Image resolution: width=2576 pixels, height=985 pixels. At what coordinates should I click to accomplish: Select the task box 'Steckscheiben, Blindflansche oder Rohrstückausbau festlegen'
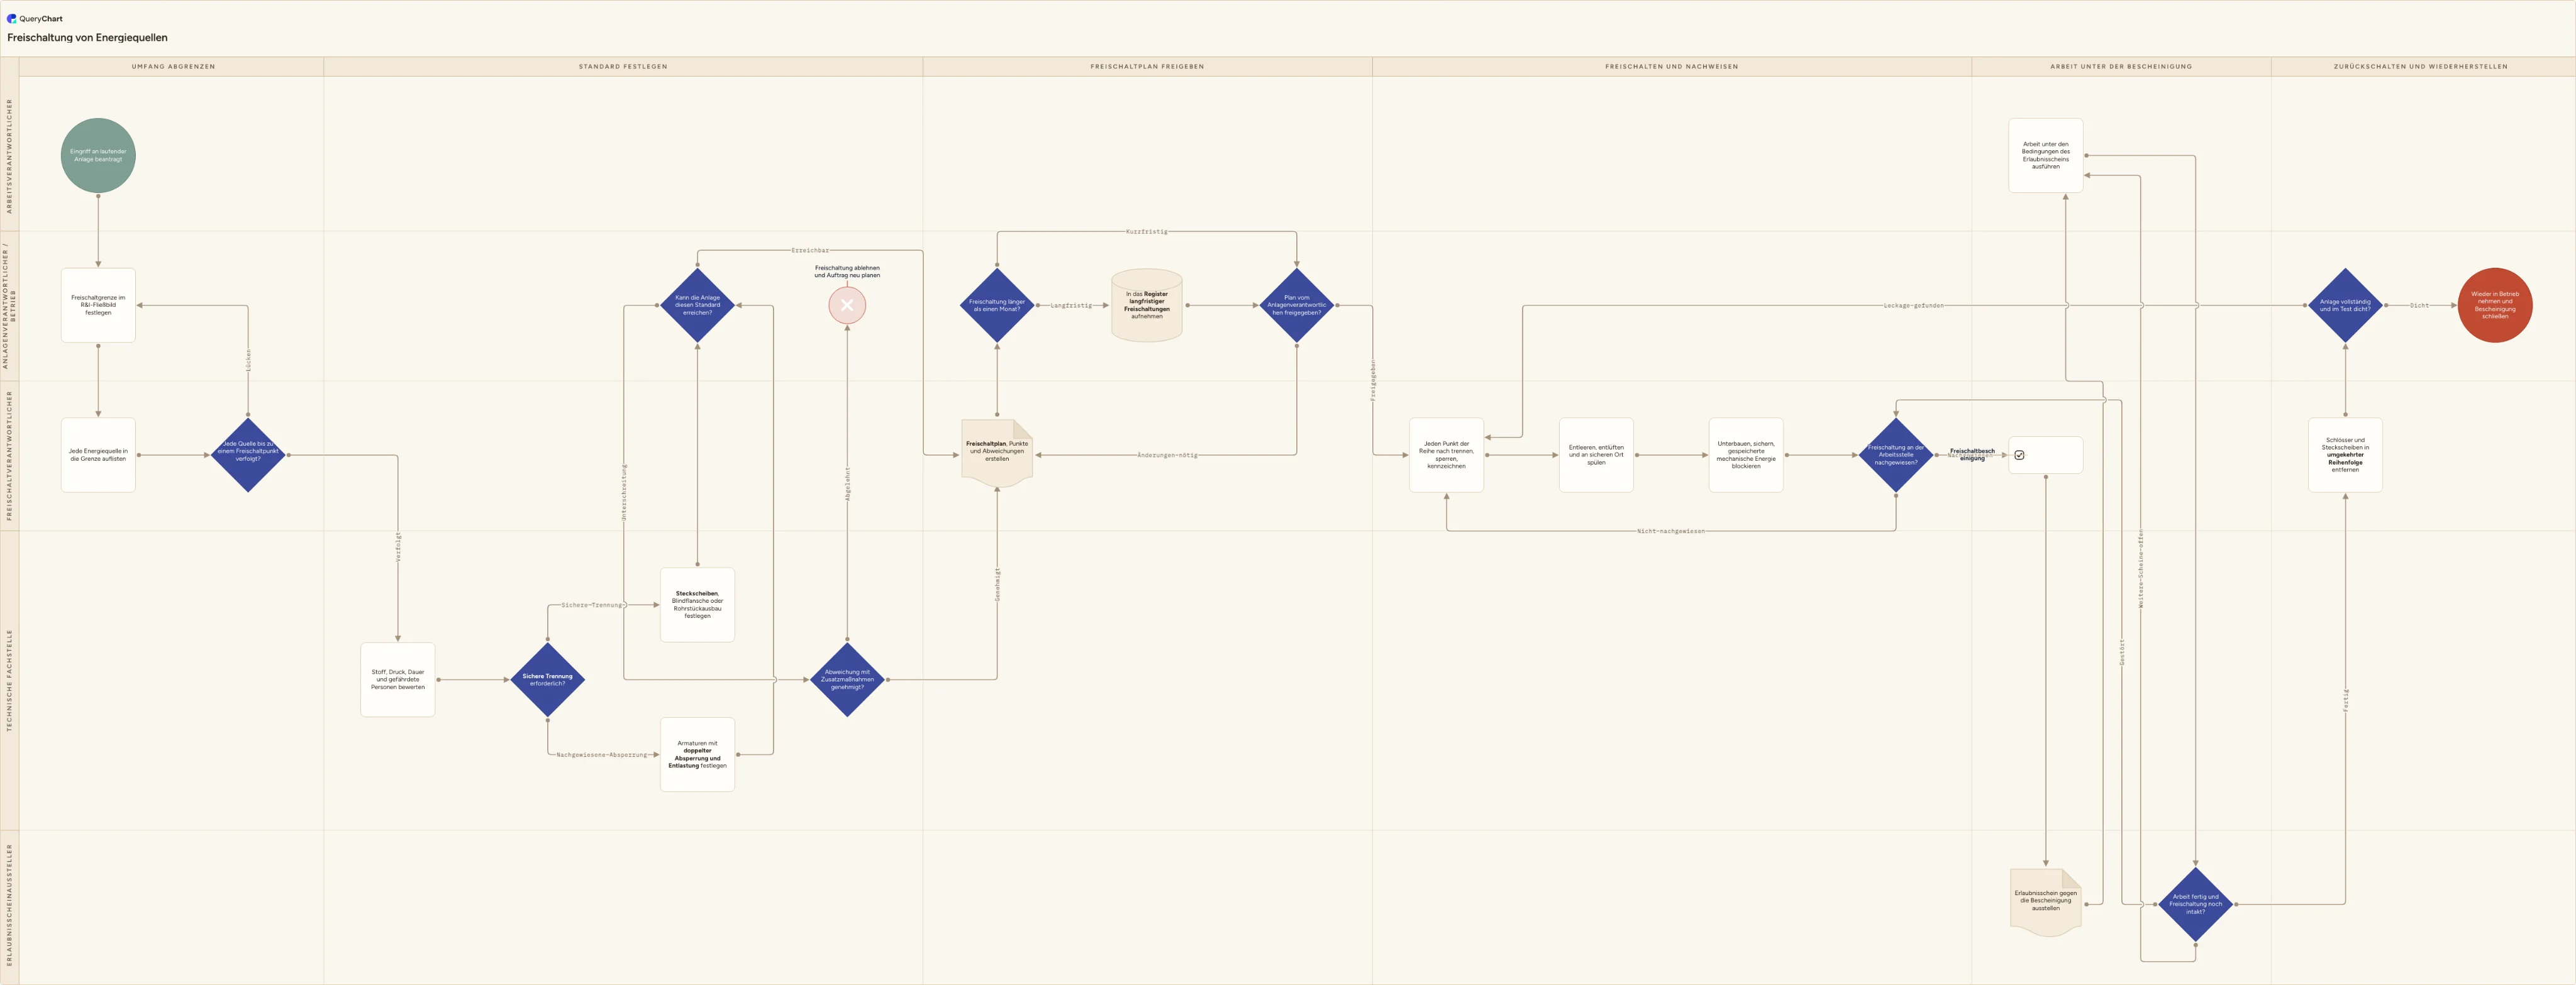coord(697,605)
